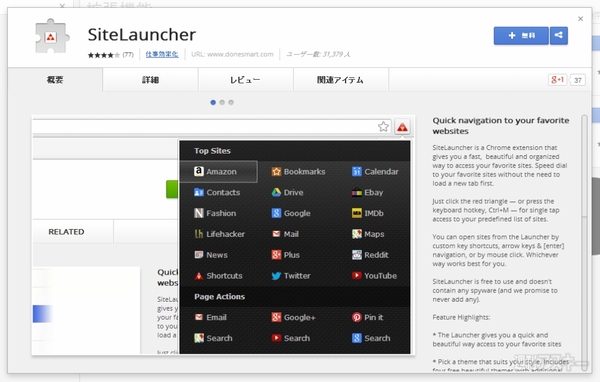The image size is (600, 382).
Task: Click the Twitter bird icon
Action: [x=276, y=275]
